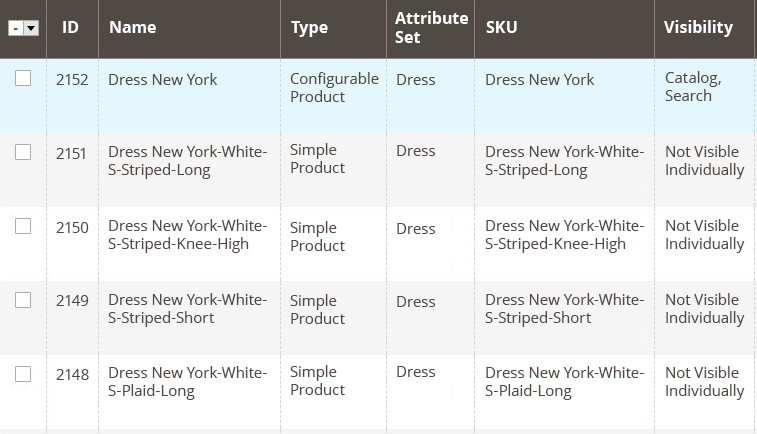Mark the checkbox for product 2149
This screenshot has width=757, height=434.
point(23,300)
